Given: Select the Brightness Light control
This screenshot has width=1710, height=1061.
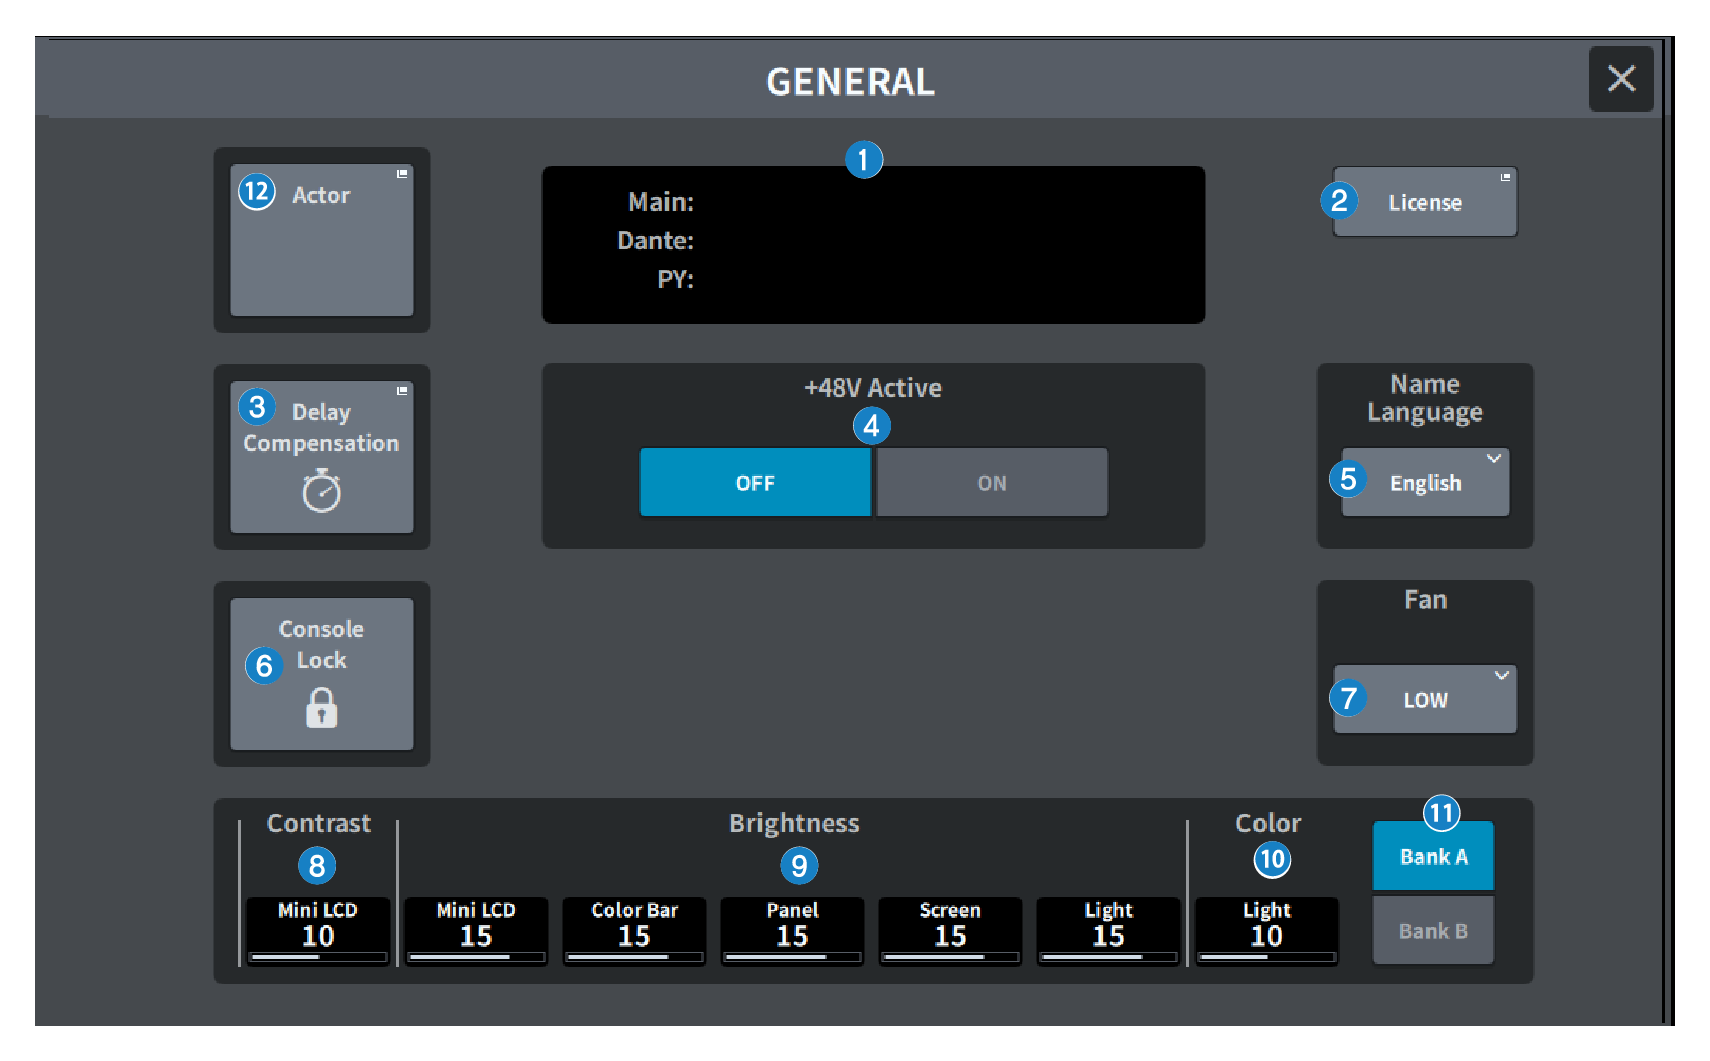Looking at the screenshot, I should click(1108, 930).
